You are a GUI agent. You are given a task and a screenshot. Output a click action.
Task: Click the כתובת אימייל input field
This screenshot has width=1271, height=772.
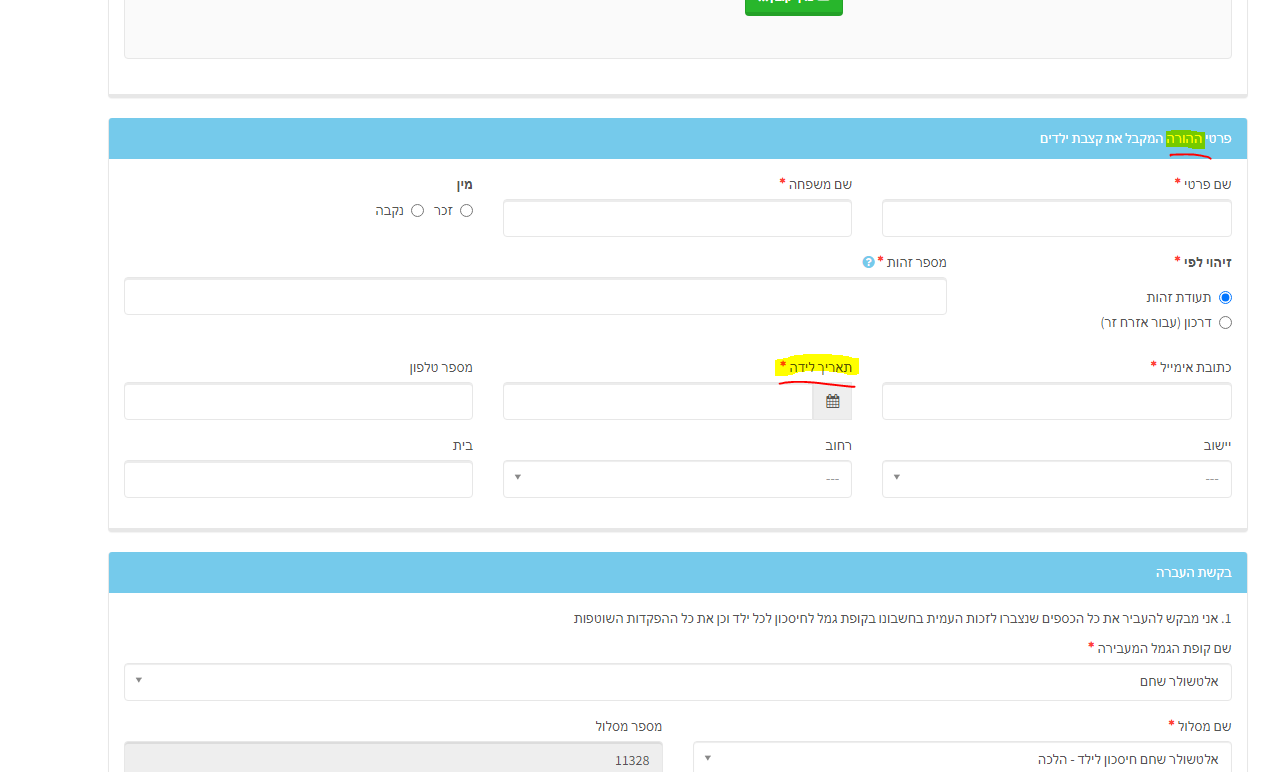click(x=1057, y=401)
